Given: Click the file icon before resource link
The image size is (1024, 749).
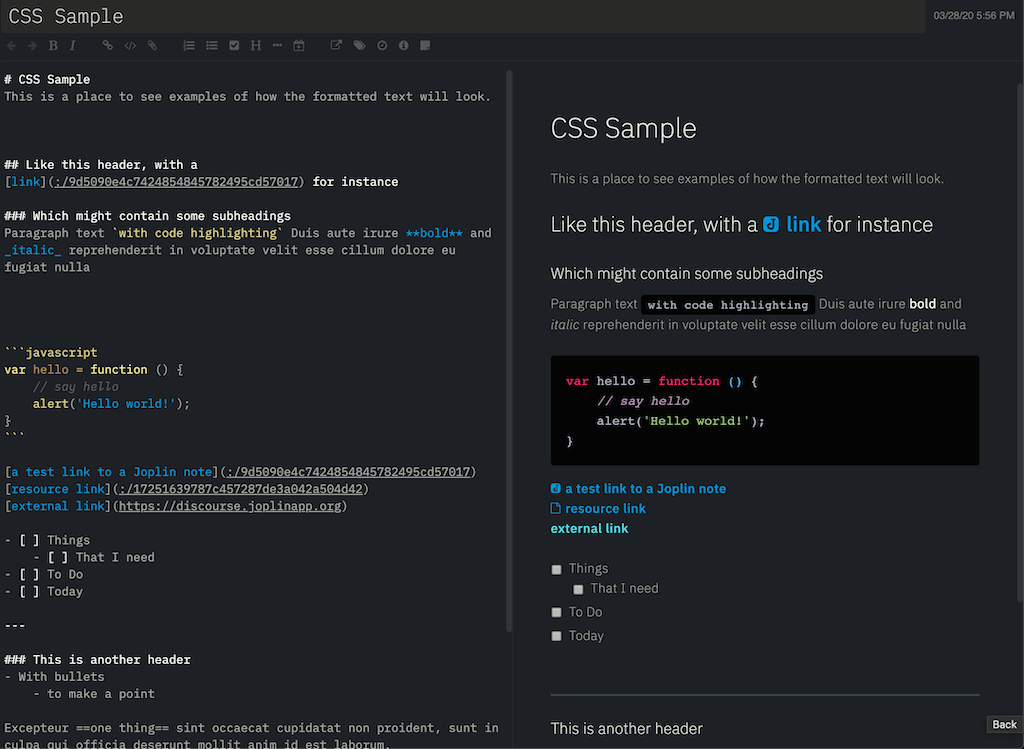Looking at the screenshot, I should pyautogui.click(x=556, y=508).
